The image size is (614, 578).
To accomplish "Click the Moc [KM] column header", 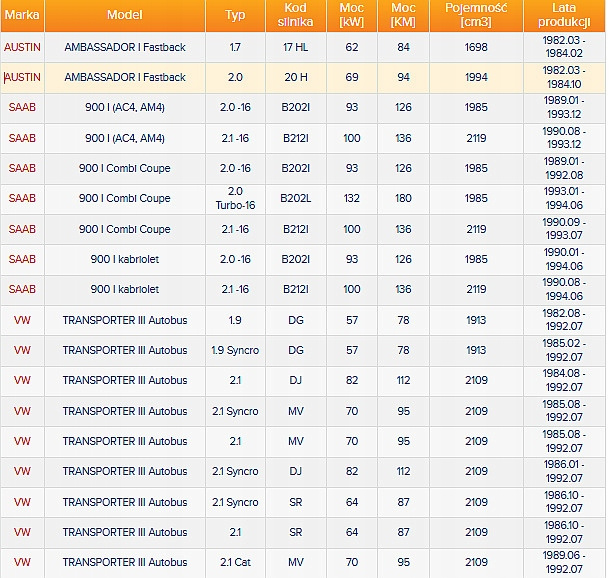I will [x=403, y=15].
